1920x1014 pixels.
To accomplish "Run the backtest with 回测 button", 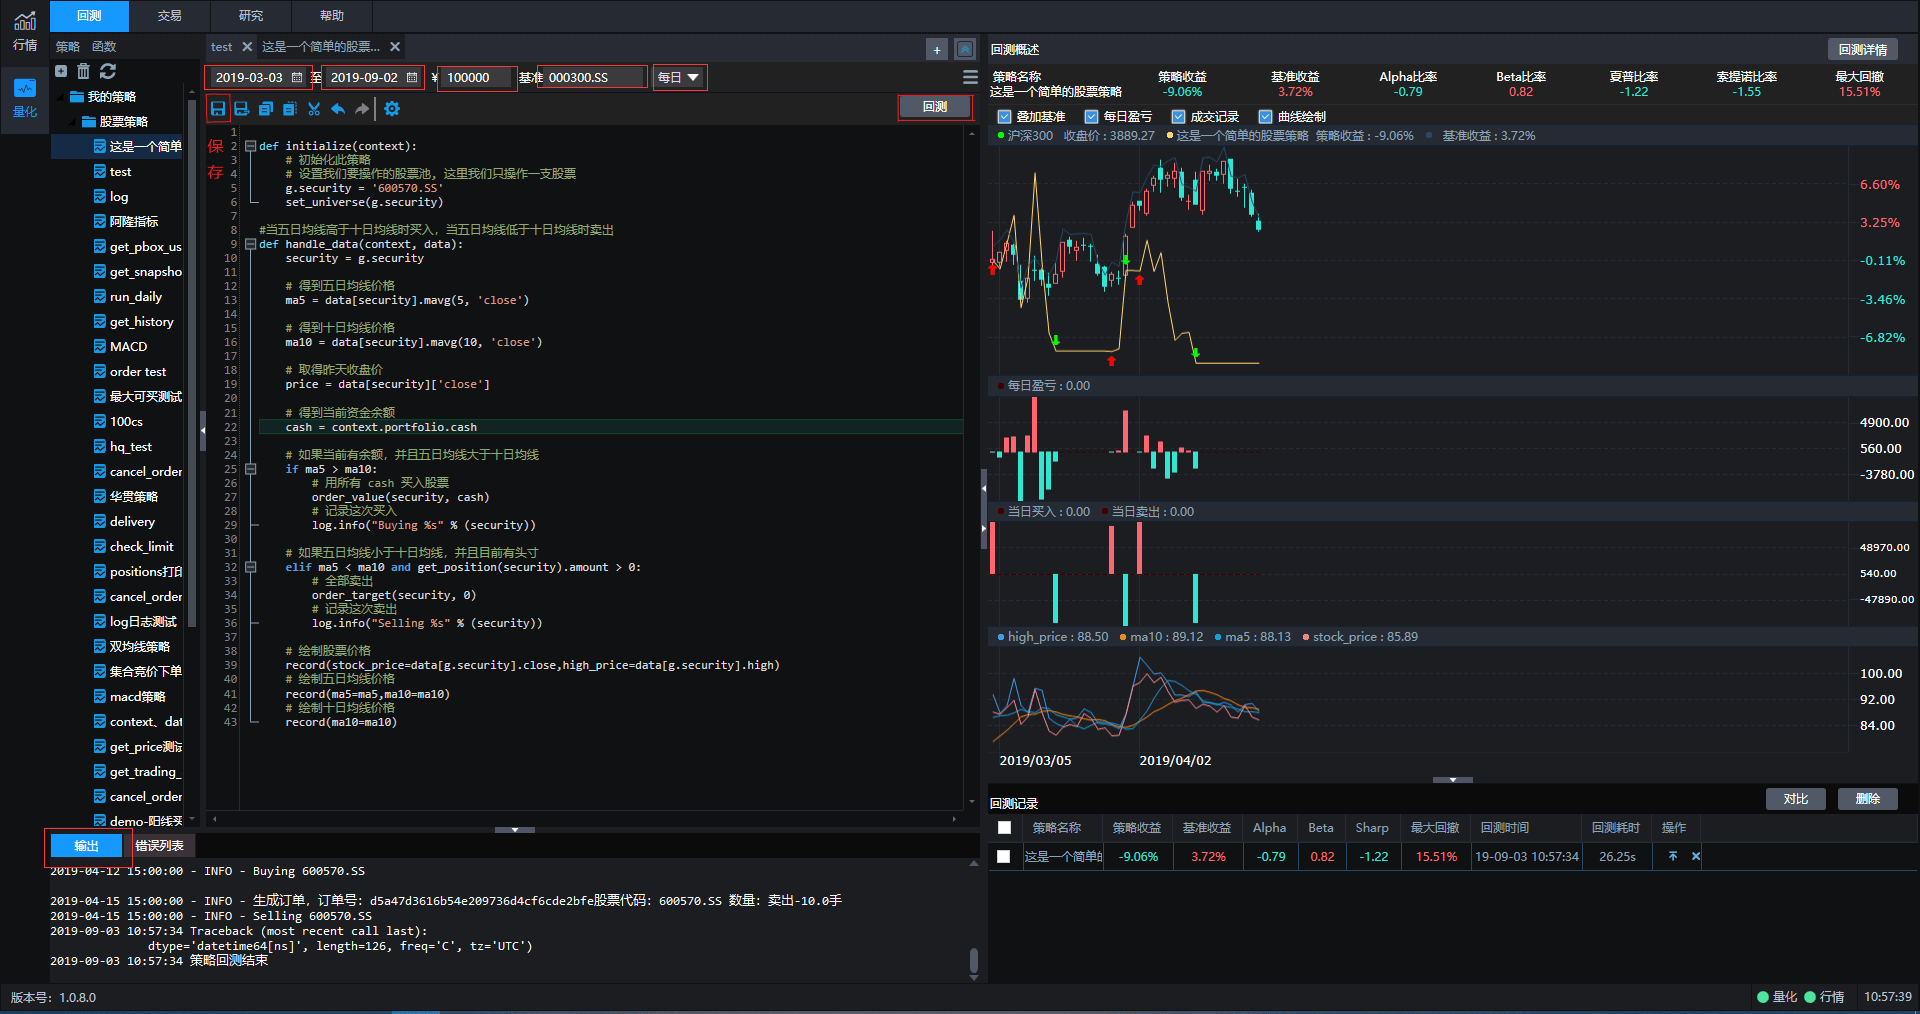I will [934, 107].
